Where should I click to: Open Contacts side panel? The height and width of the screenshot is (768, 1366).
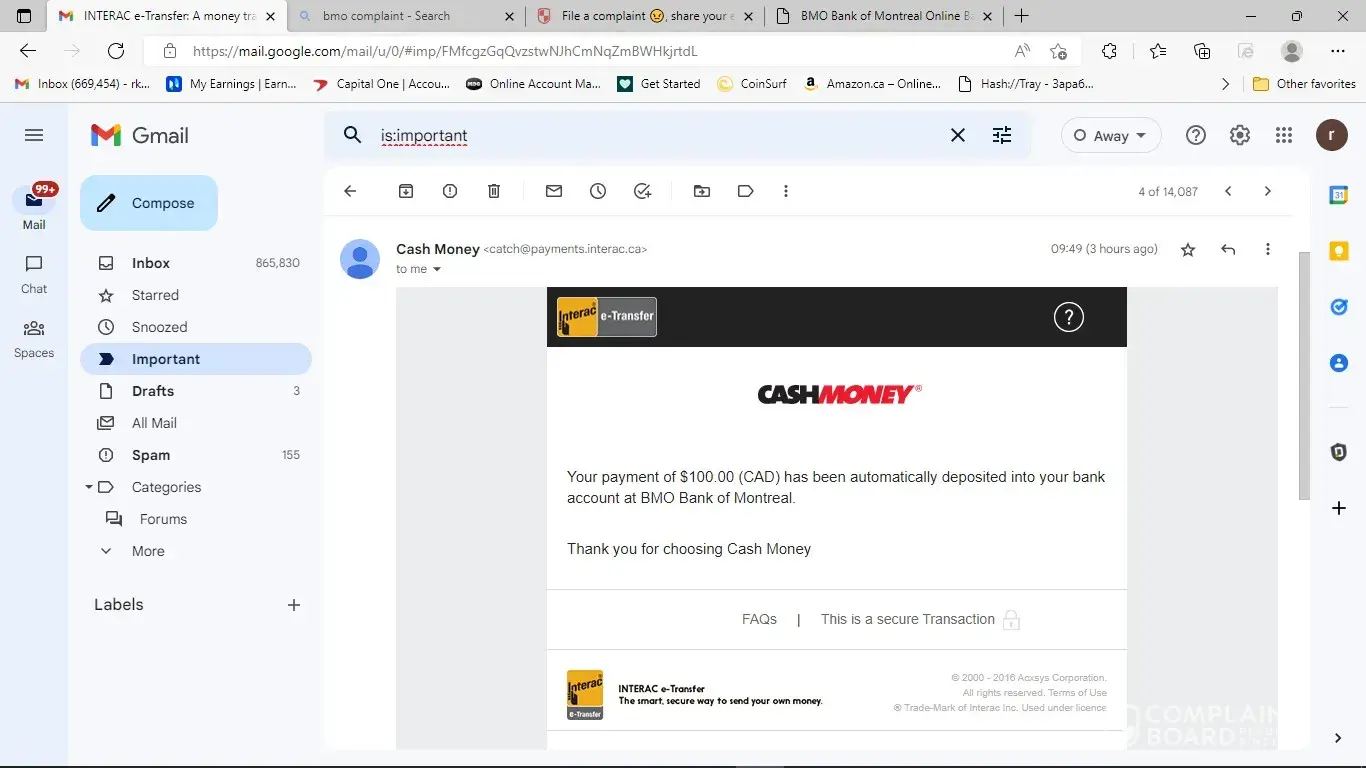point(1339,363)
